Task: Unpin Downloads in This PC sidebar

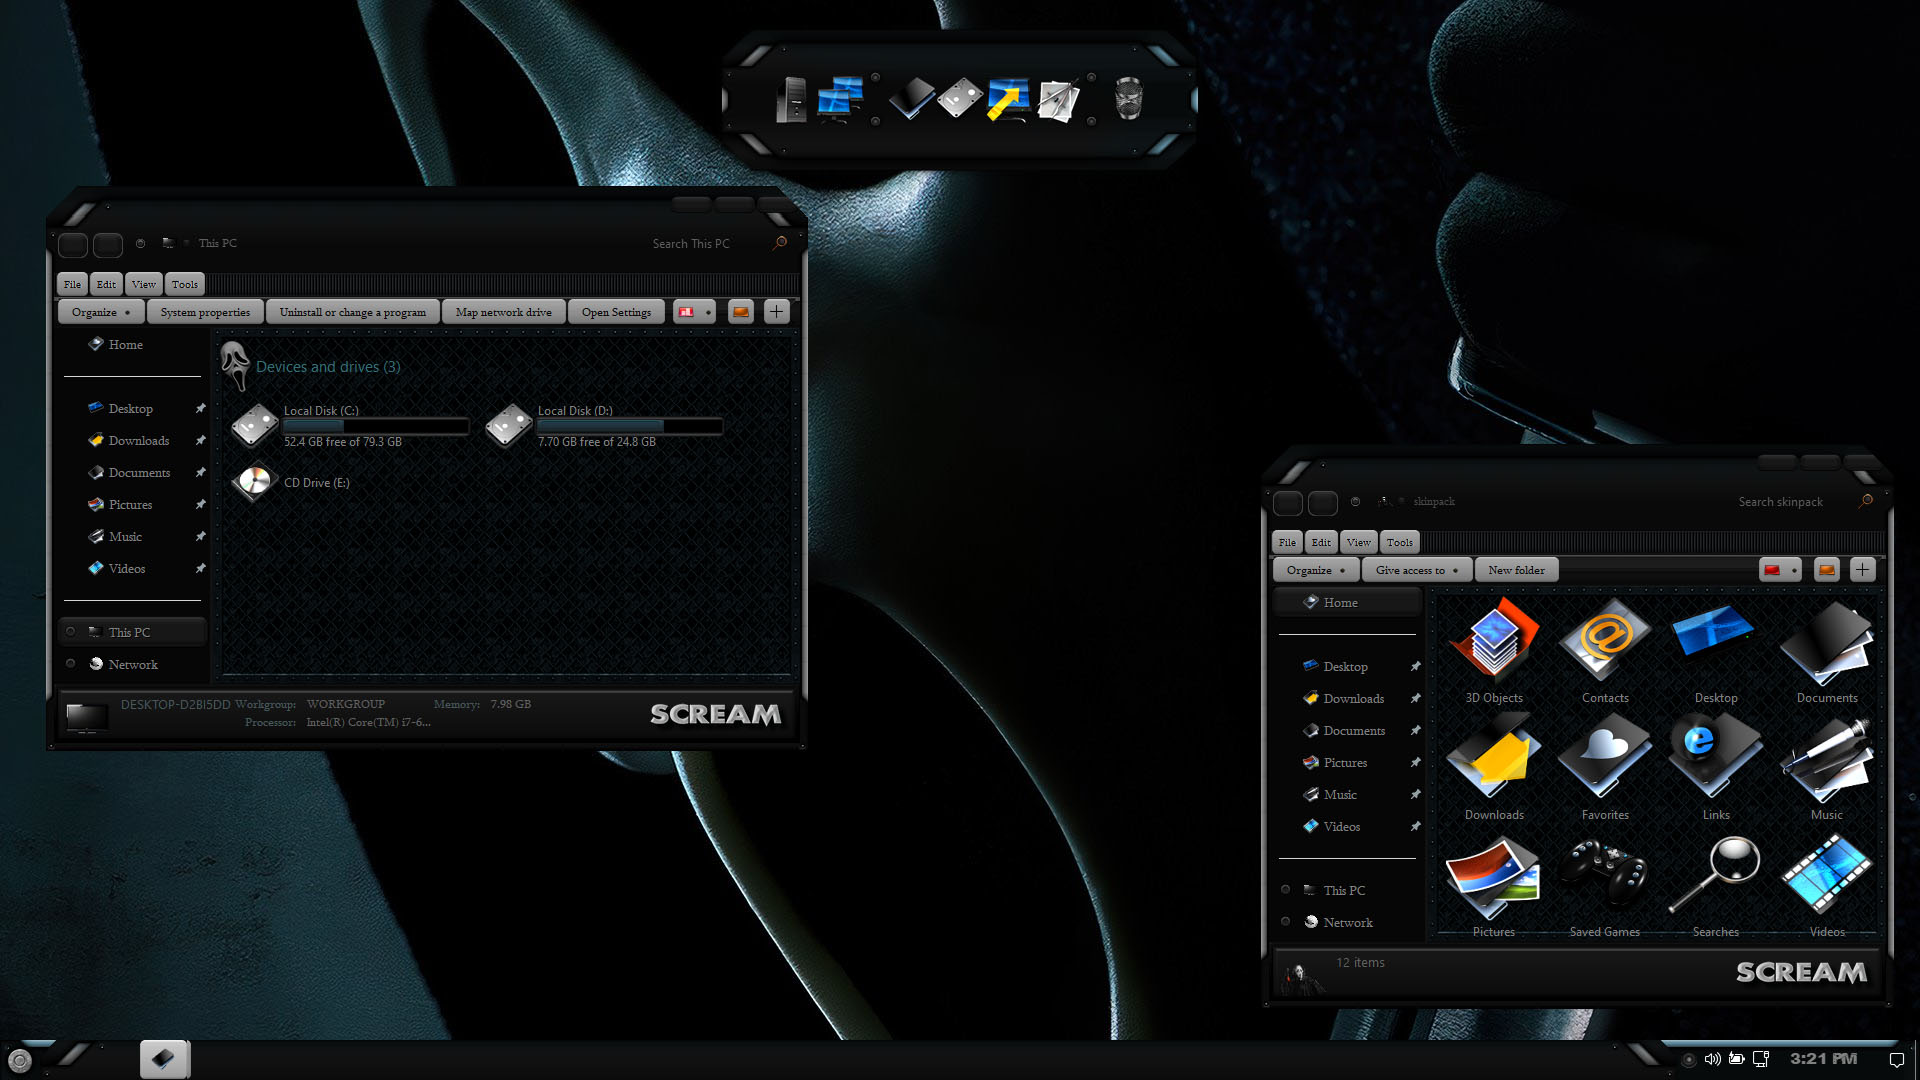Action: click(200, 440)
